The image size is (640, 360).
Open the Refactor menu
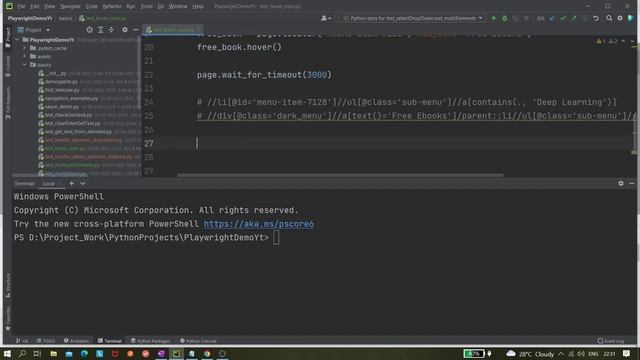click(x=112, y=7)
